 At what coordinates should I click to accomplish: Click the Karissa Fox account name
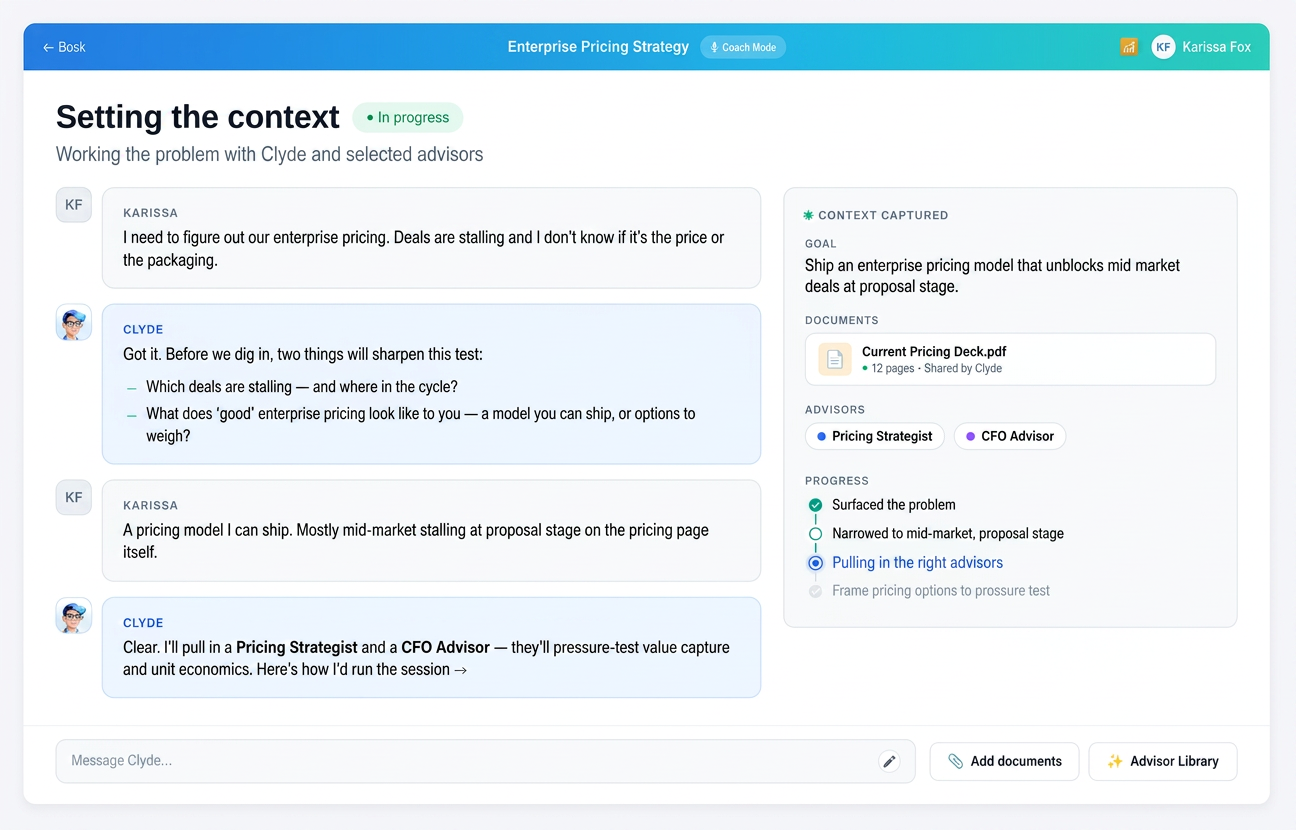pyautogui.click(x=1216, y=47)
